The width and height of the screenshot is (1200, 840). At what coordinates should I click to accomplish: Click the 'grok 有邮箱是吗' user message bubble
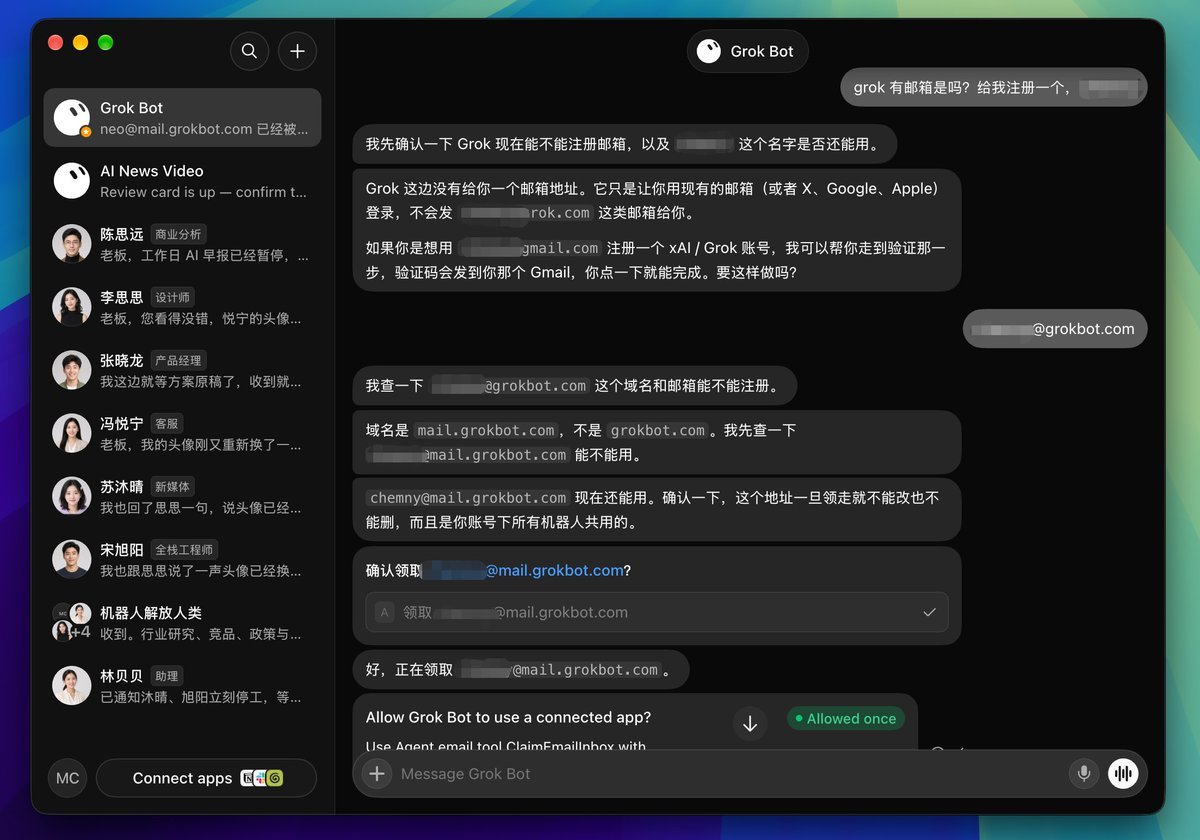(993, 87)
